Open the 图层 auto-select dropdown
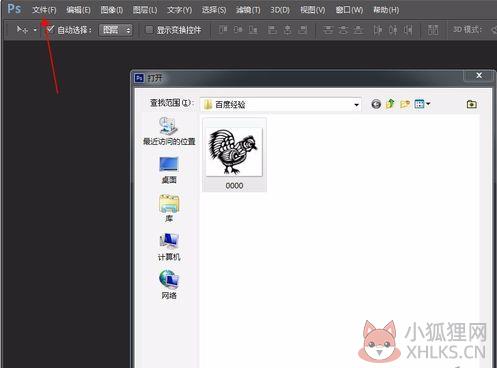The height and width of the screenshot is (368, 497). pyautogui.click(x=116, y=30)
